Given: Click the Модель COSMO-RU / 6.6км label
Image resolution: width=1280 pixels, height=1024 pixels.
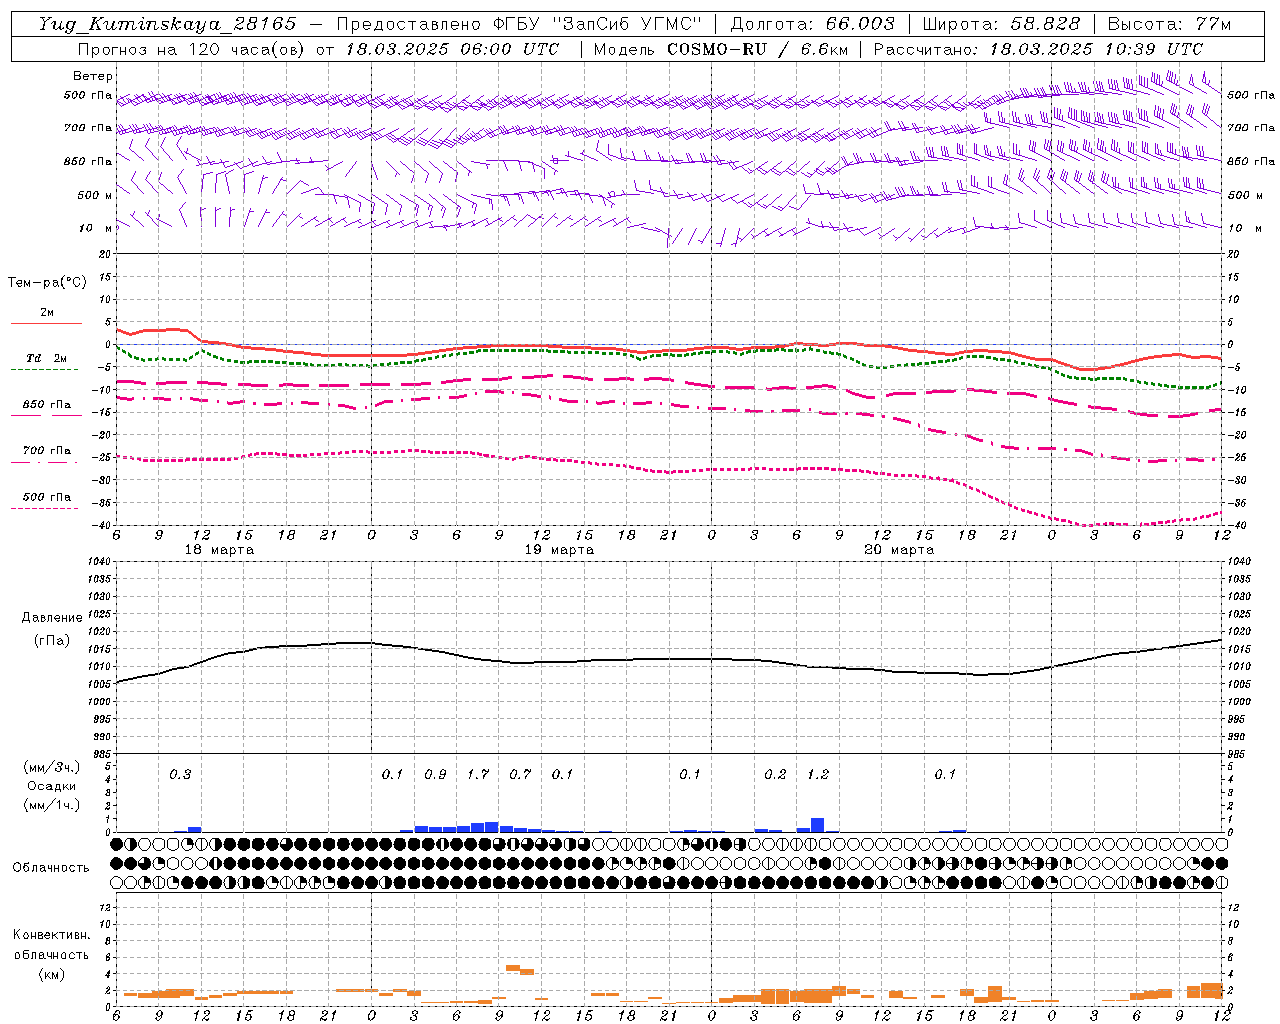Looking at the screenshot, I should point(720,49).
